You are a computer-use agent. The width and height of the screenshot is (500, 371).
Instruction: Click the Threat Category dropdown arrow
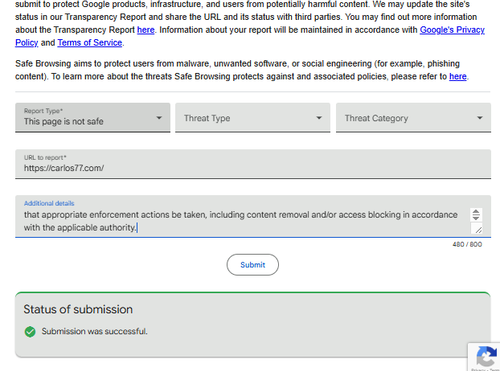click(x=480, y=118)
